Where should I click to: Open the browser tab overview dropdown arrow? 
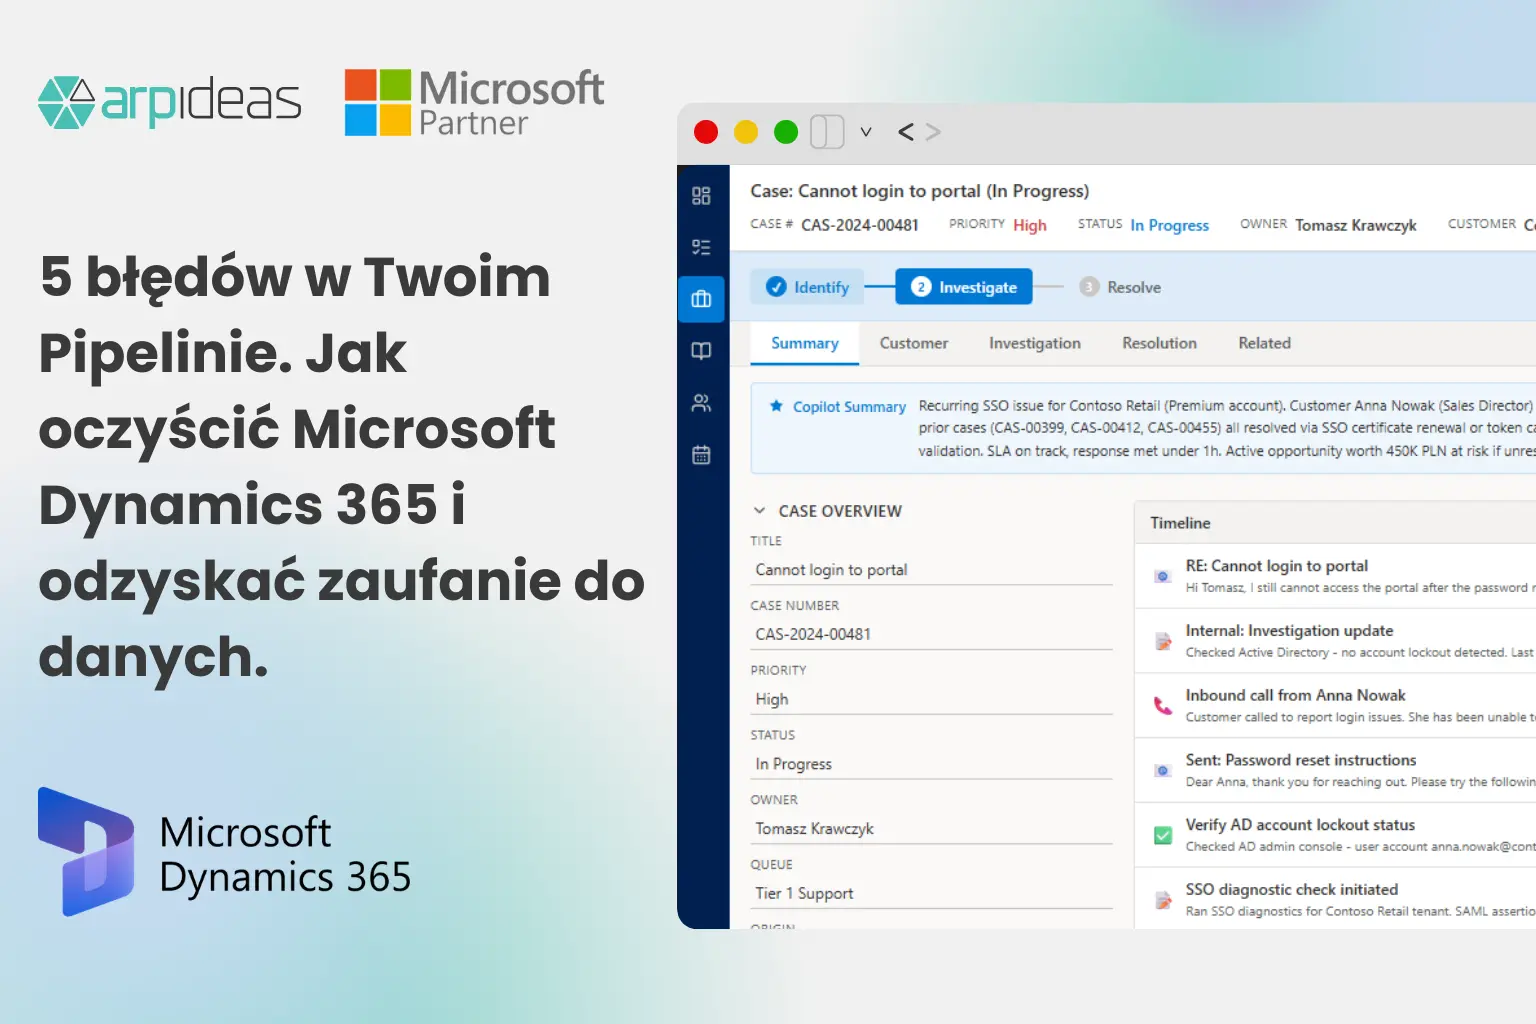tap(866, 131)
